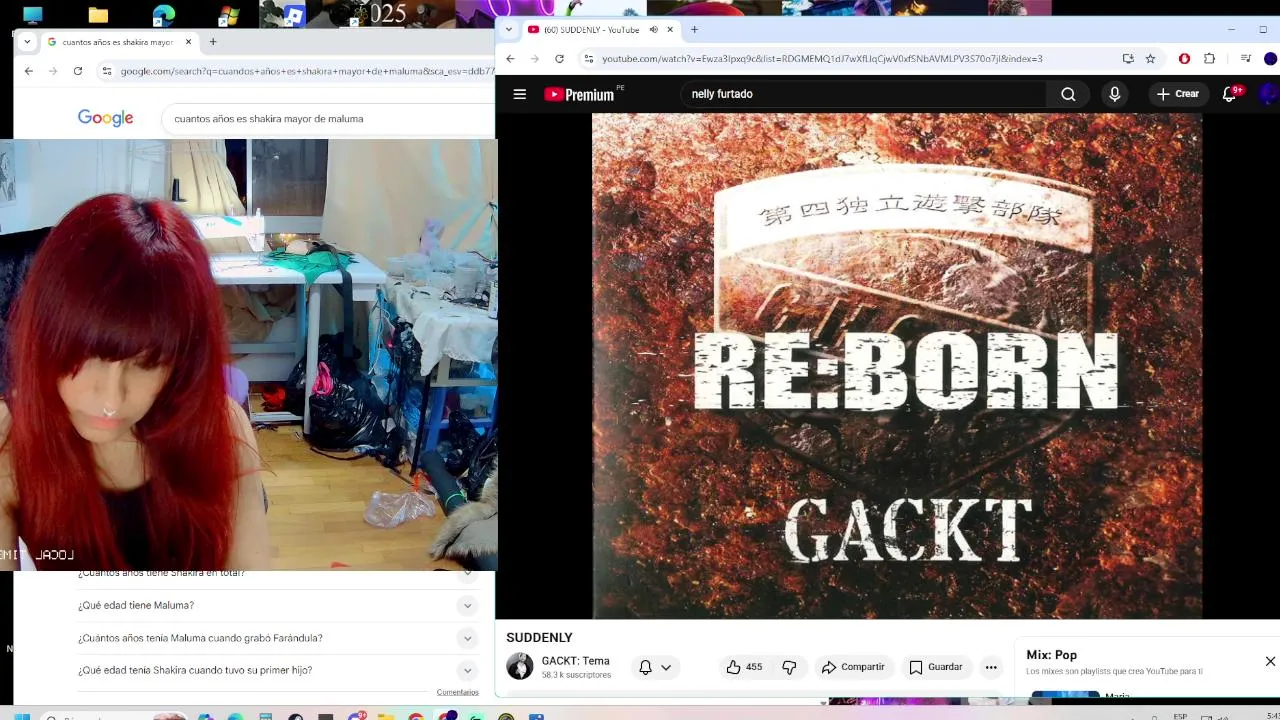View site information for youtube.com
The image size is (1280, 720).
[x=589, y=59]
